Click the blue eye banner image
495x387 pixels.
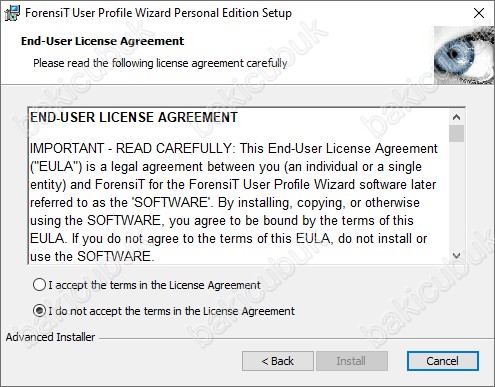click(x=464, y=55)
